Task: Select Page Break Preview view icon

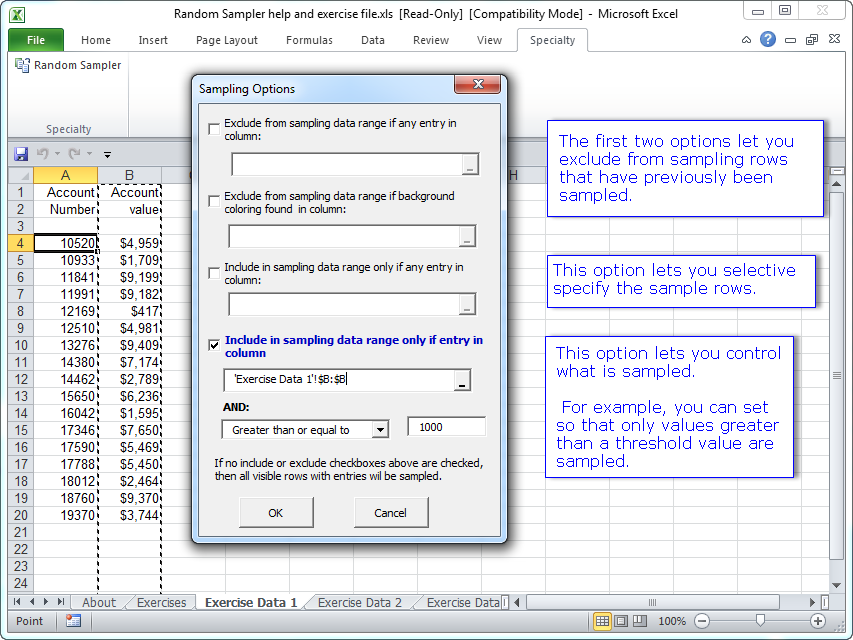Action: [x=641, y=621]
